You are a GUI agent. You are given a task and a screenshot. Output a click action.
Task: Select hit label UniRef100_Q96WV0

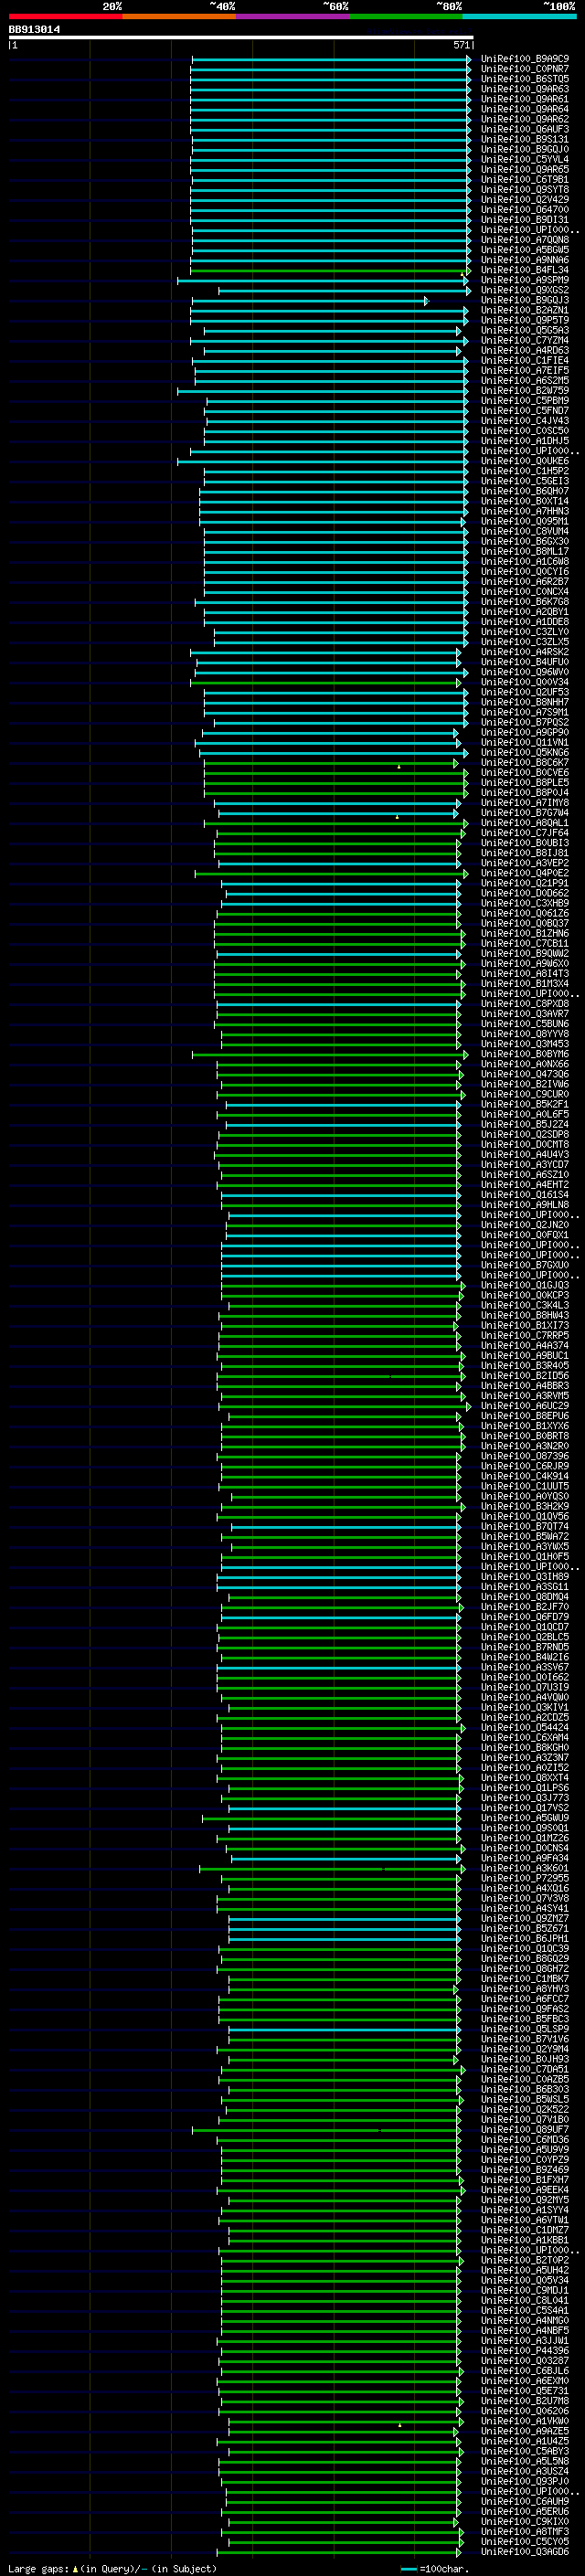524,671
